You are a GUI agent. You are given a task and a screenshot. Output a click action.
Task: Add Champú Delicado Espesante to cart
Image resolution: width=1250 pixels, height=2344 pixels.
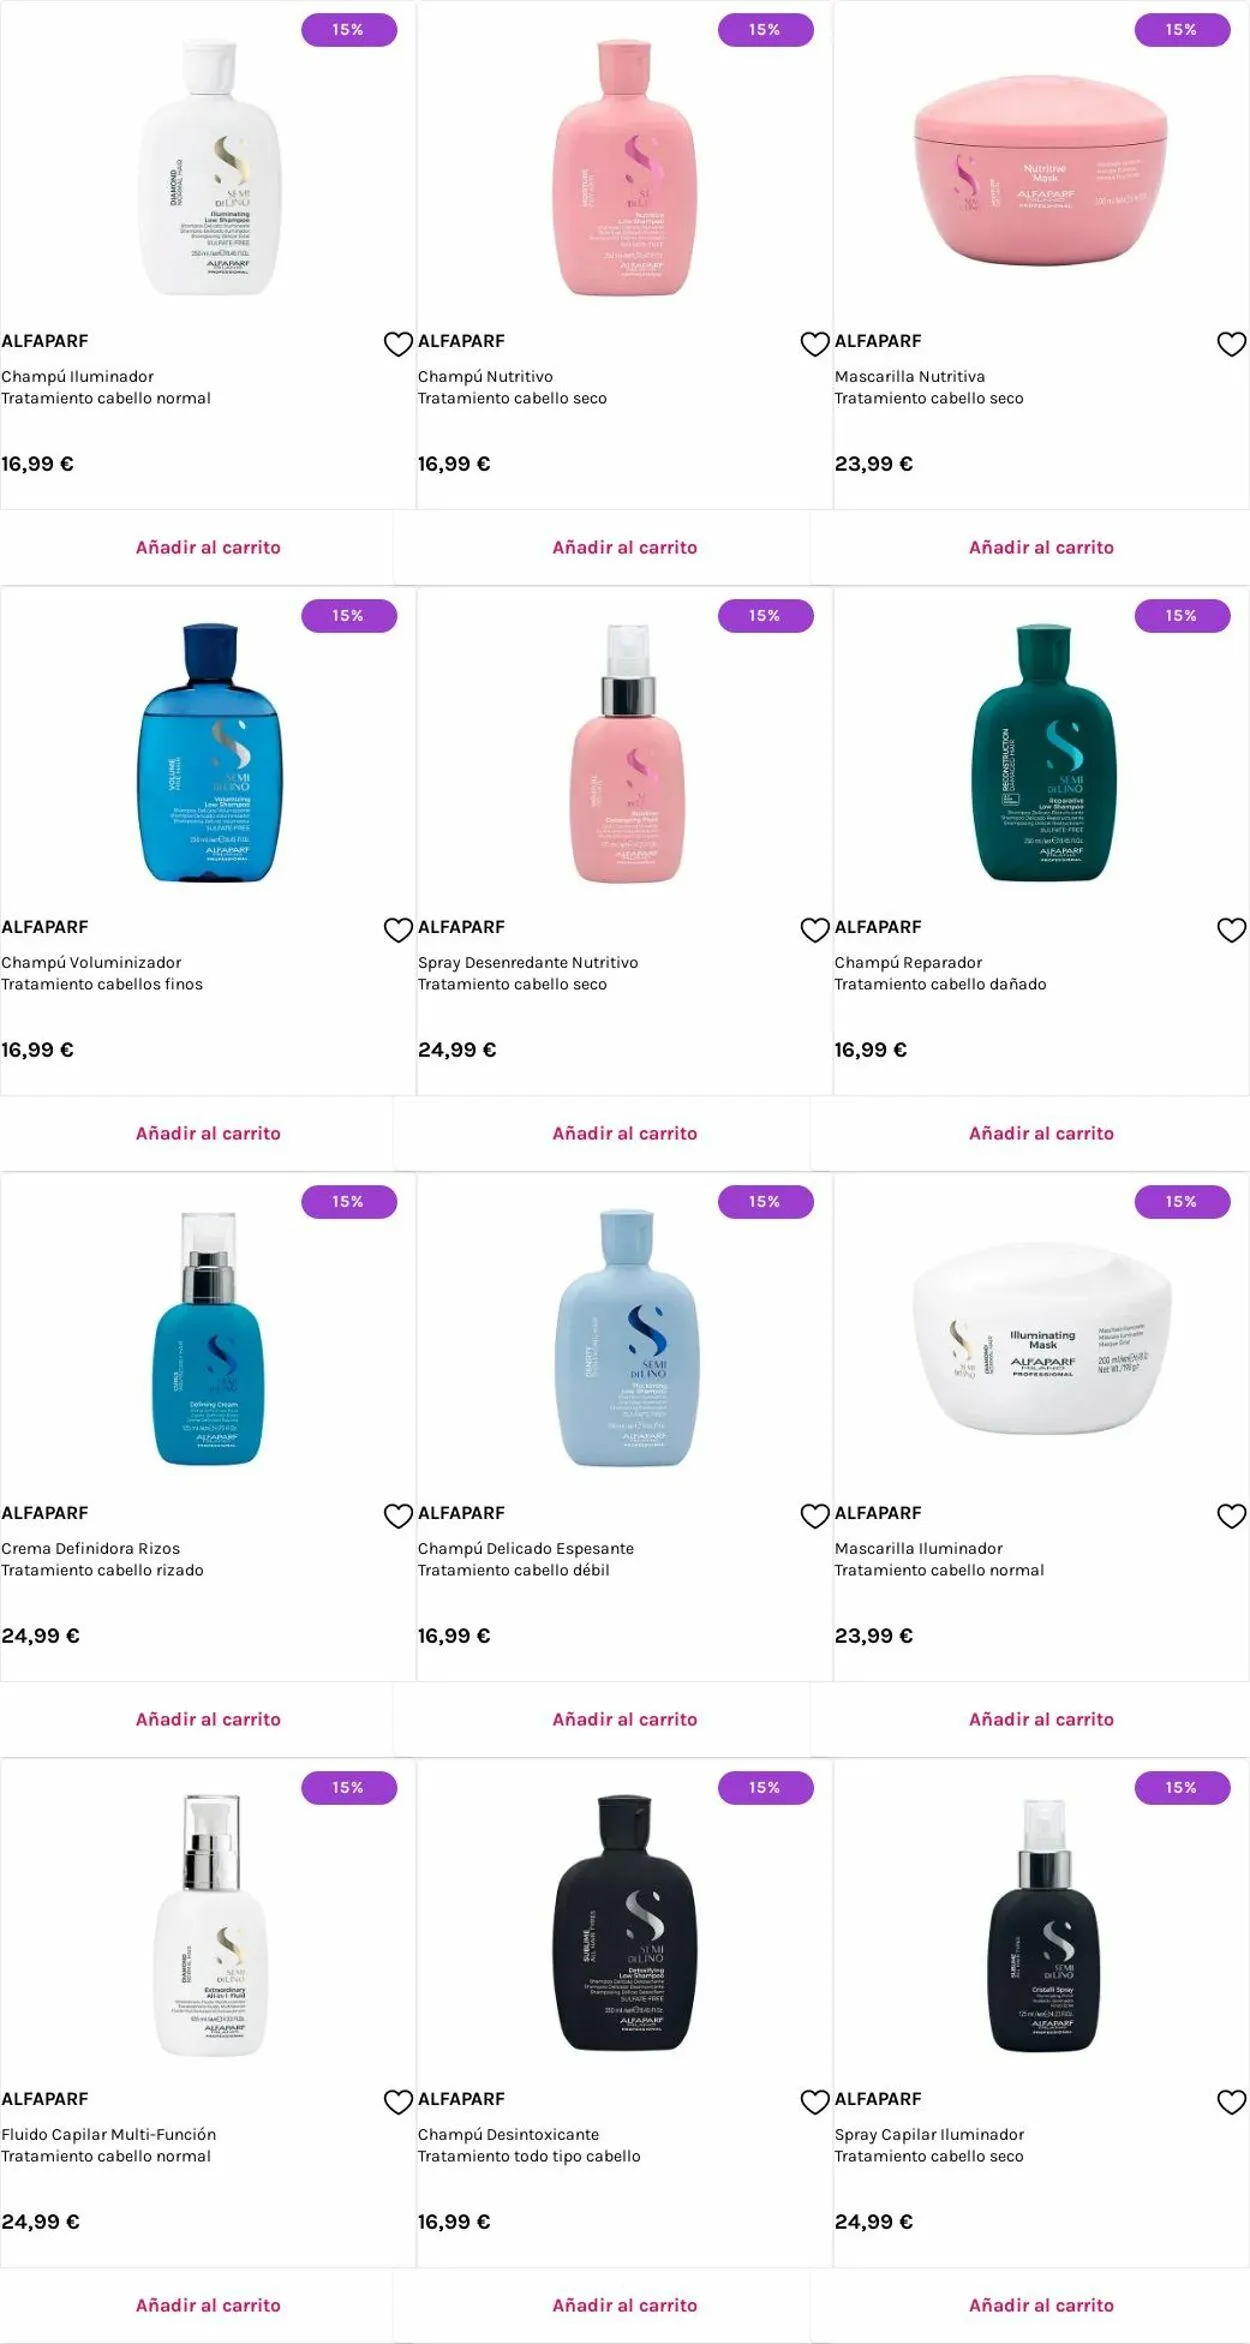pos(625,1719)
